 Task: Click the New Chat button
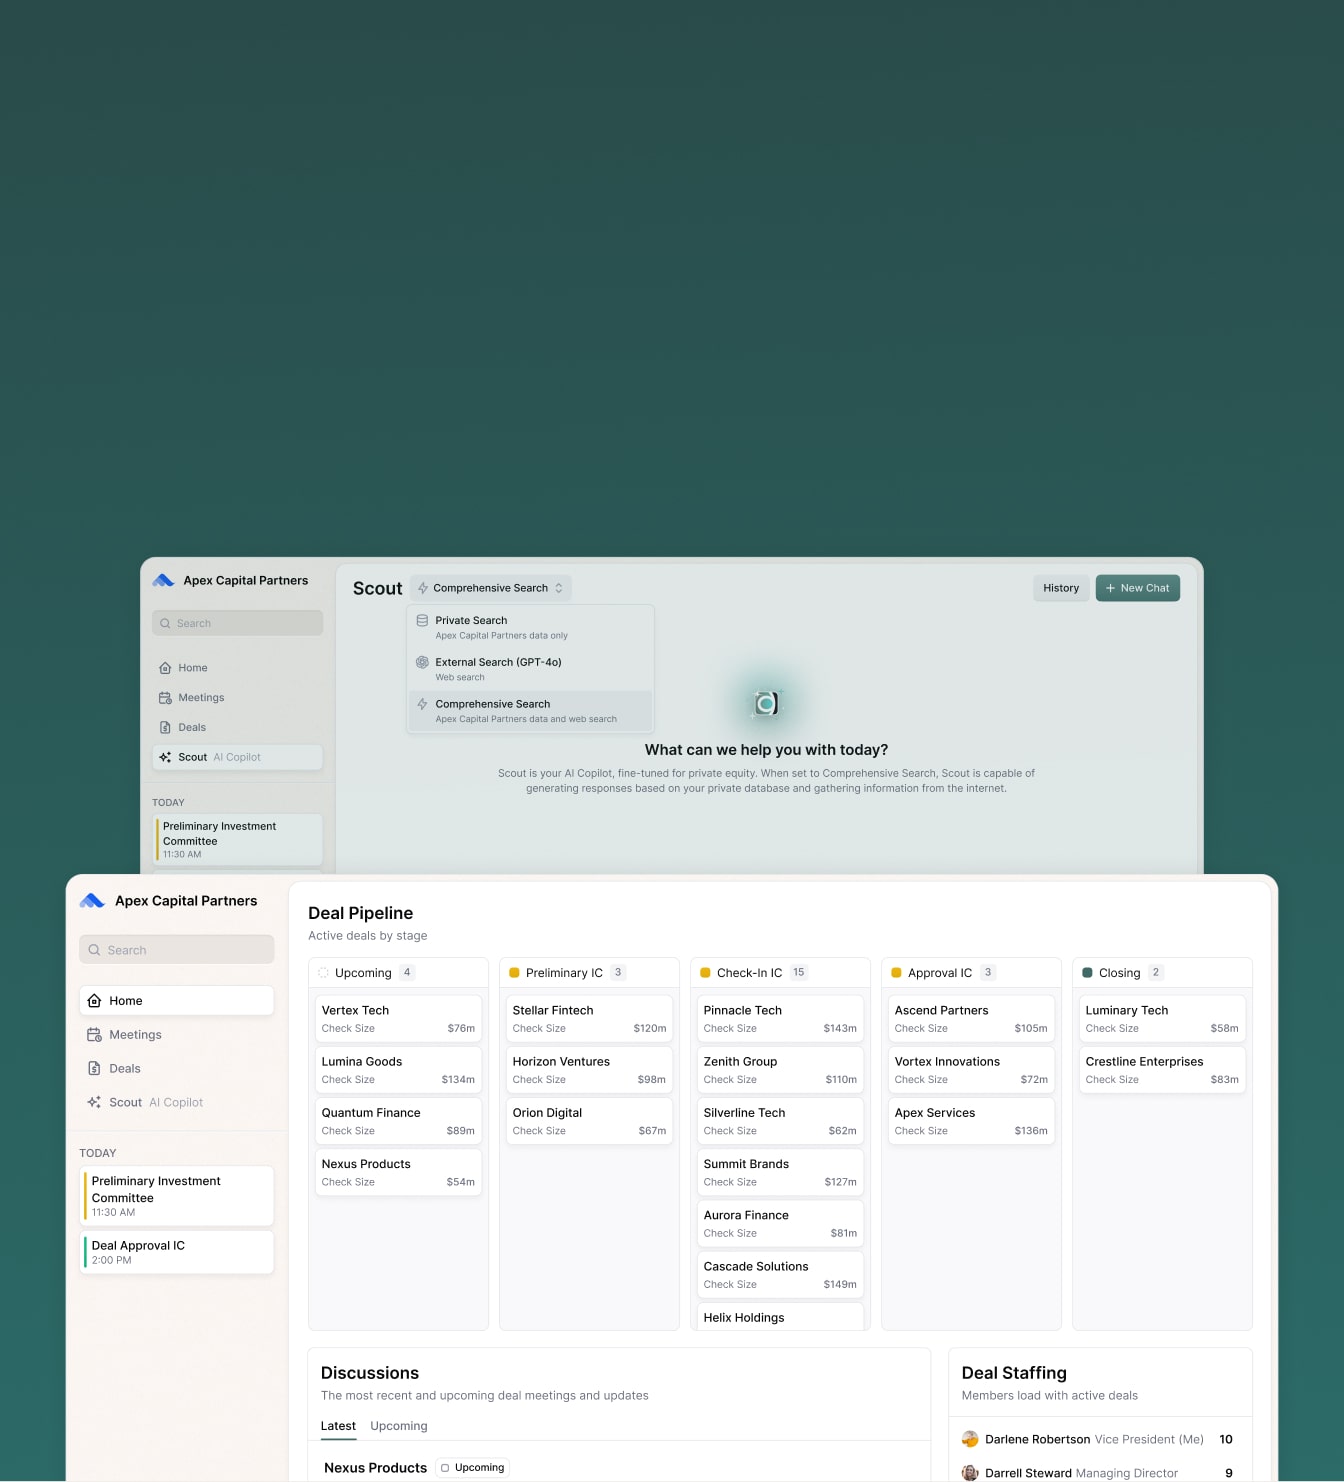[1137, 588]
